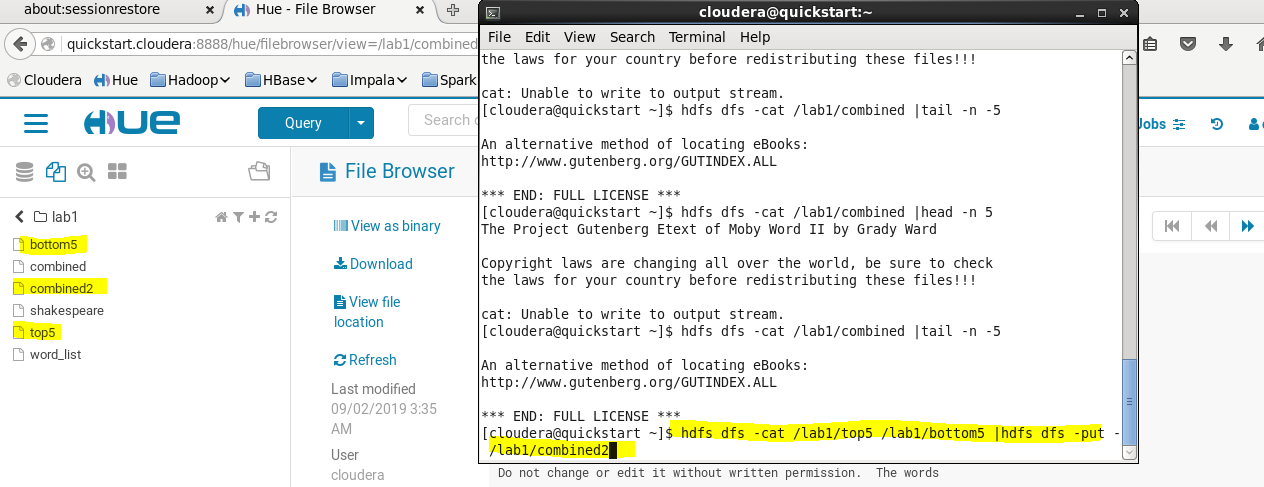Open the terminal File menu
Screen dimensions: 1264x487
click(499, 37)
